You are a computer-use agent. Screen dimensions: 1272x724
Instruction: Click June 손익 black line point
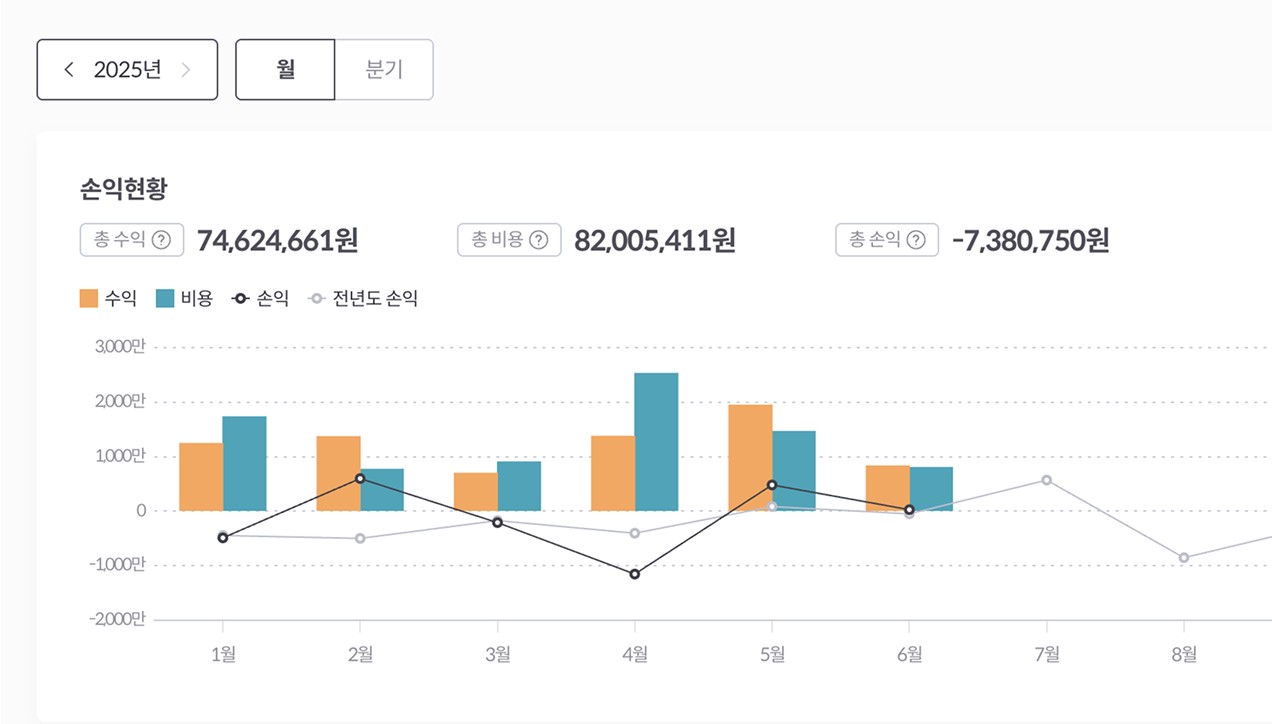click(909, 510)
